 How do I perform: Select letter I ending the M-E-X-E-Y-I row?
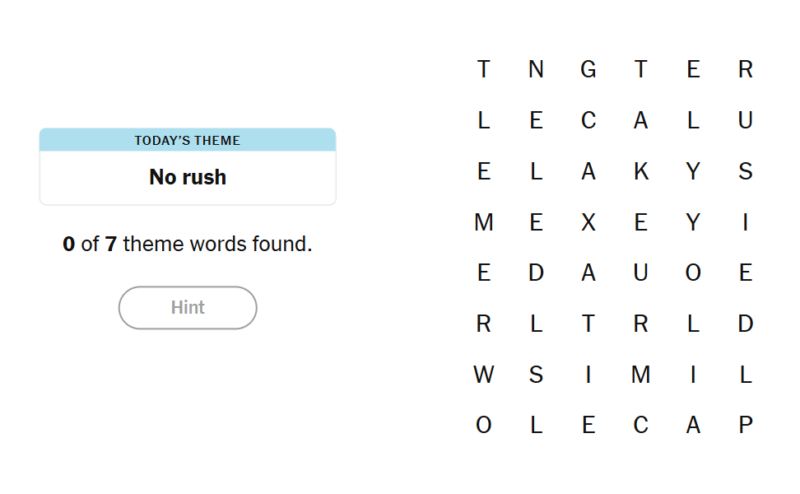point(745,222)
